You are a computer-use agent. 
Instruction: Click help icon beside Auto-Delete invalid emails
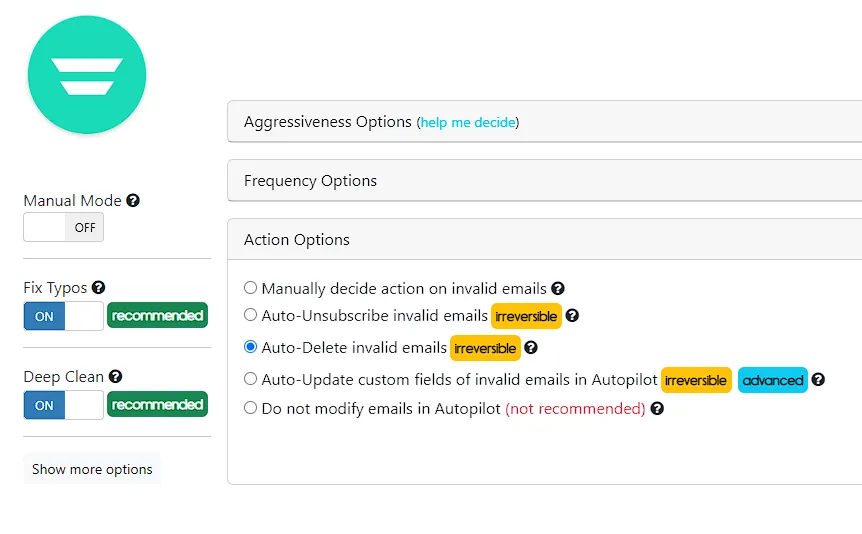531,348
